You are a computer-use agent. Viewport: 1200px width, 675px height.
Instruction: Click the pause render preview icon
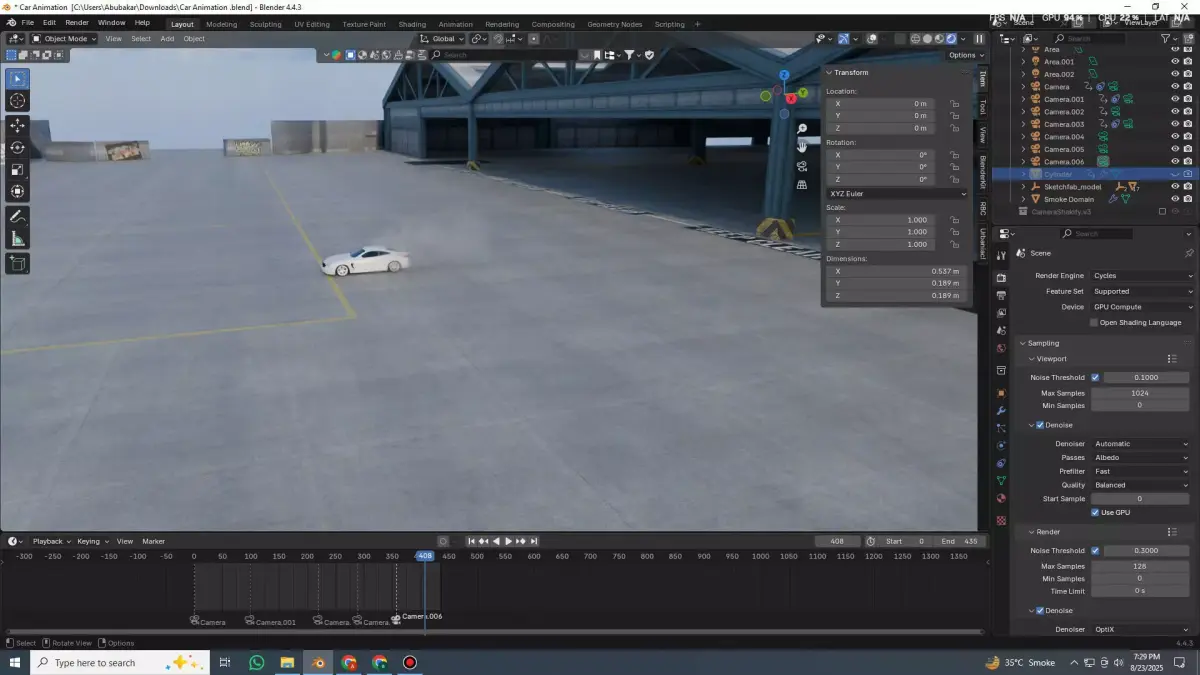pos(979,39)
